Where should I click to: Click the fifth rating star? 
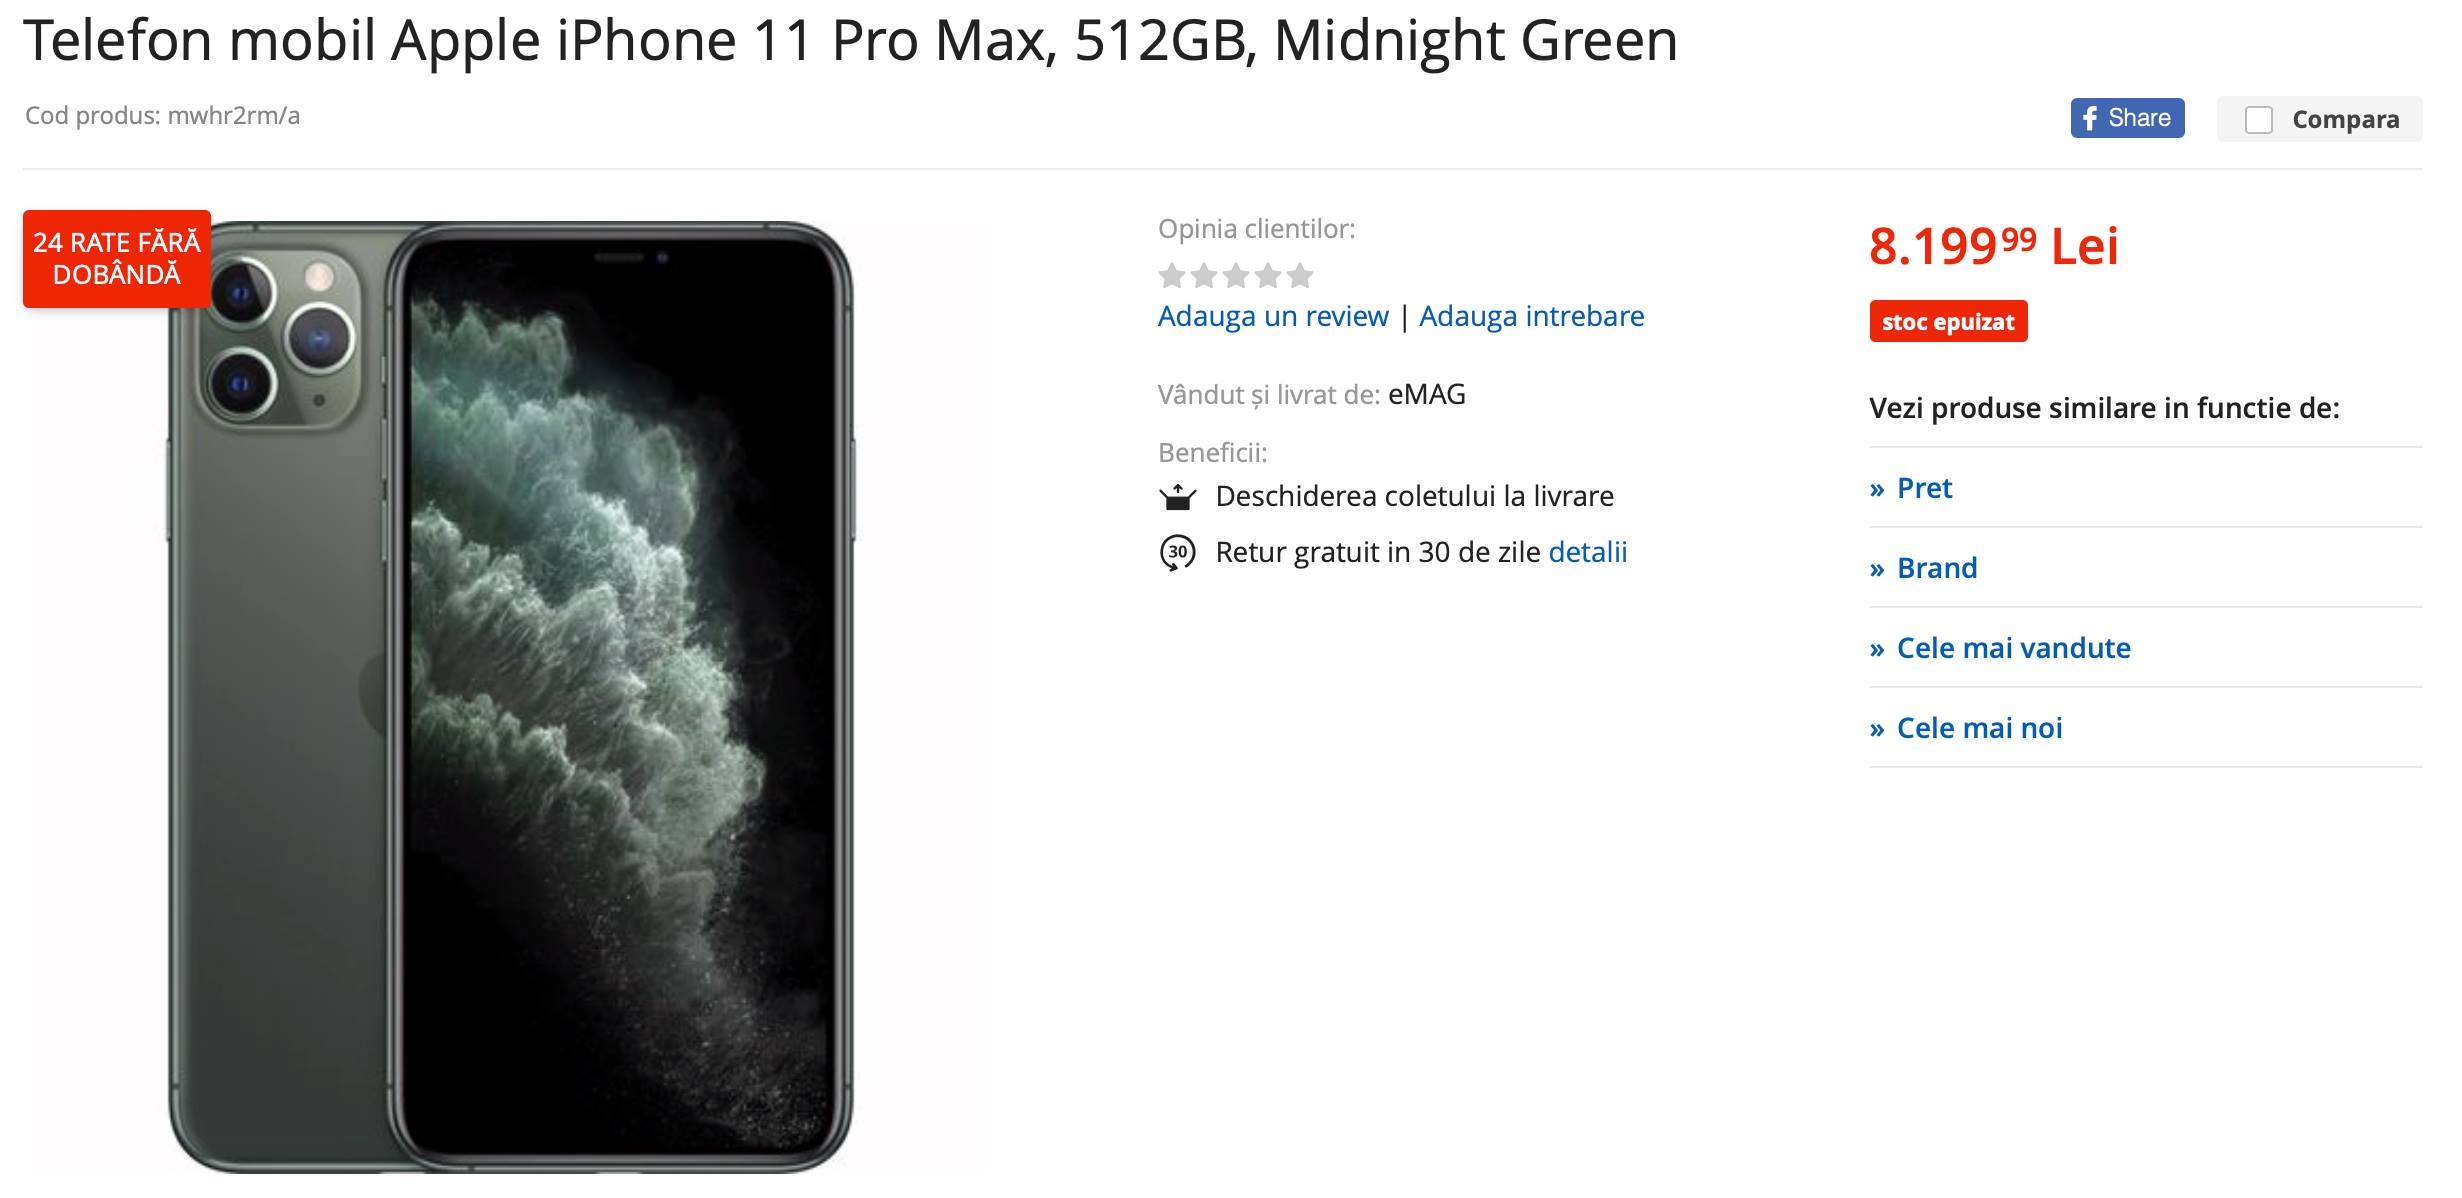pyautogui.click(x=1299, y=275)
